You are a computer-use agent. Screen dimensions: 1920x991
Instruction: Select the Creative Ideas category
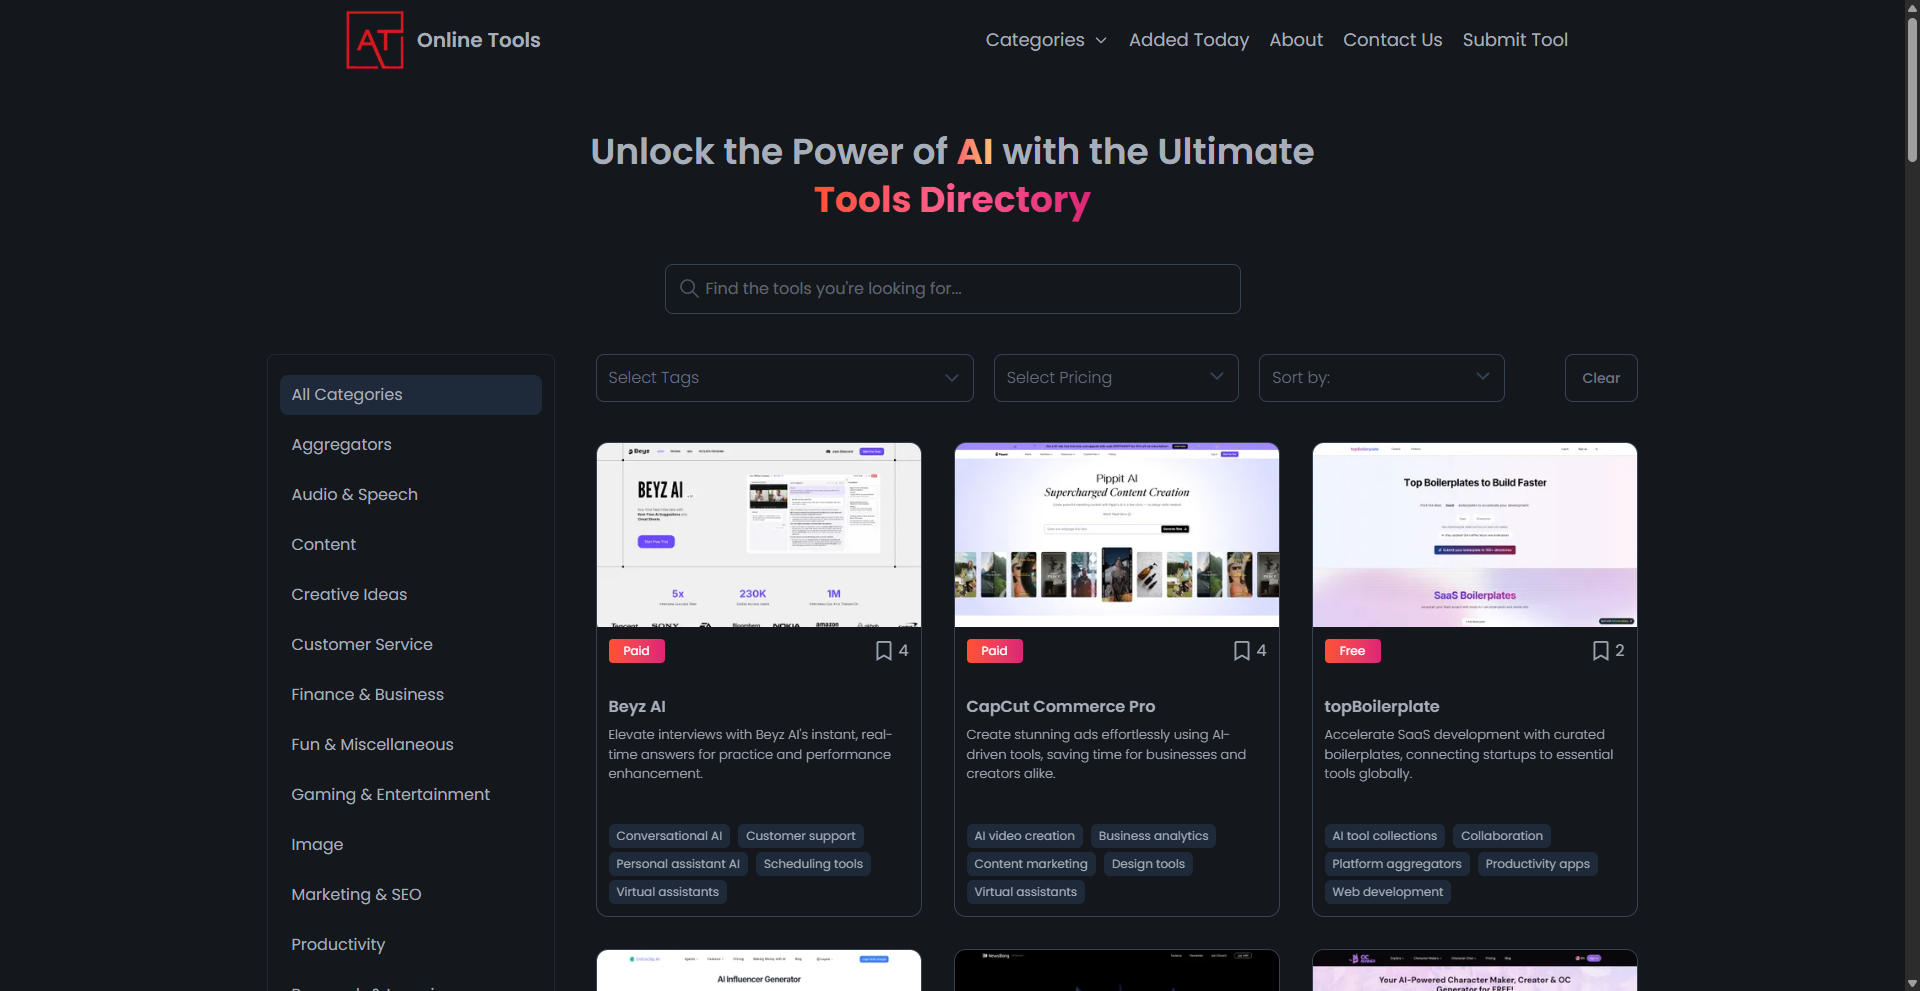pyautogui.click(x=411, y=595)
